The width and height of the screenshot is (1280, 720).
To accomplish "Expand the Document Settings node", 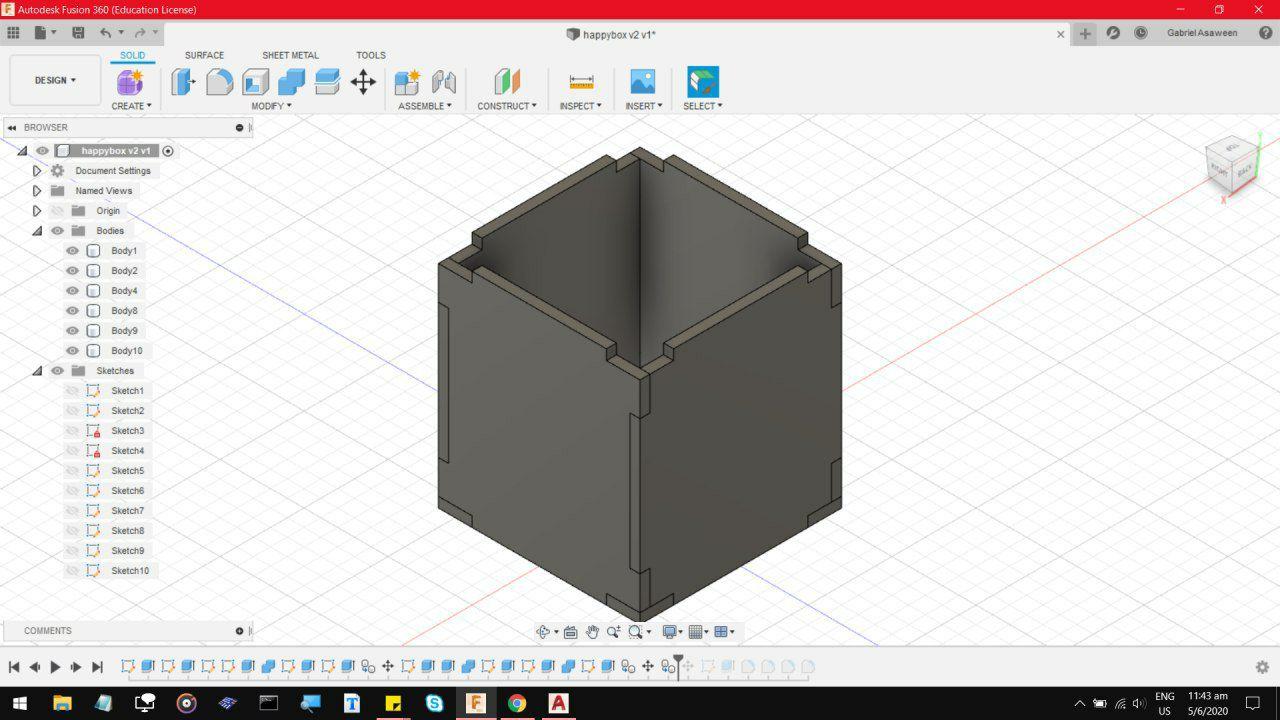I will pyautogui.click(x=37, y=171).
